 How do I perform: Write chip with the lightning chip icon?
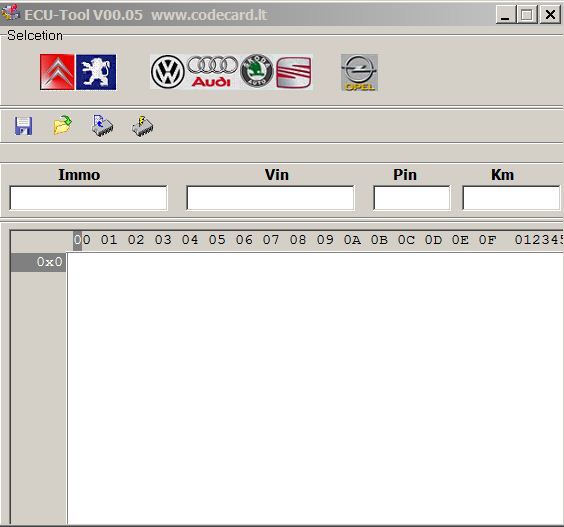[142, 126]
